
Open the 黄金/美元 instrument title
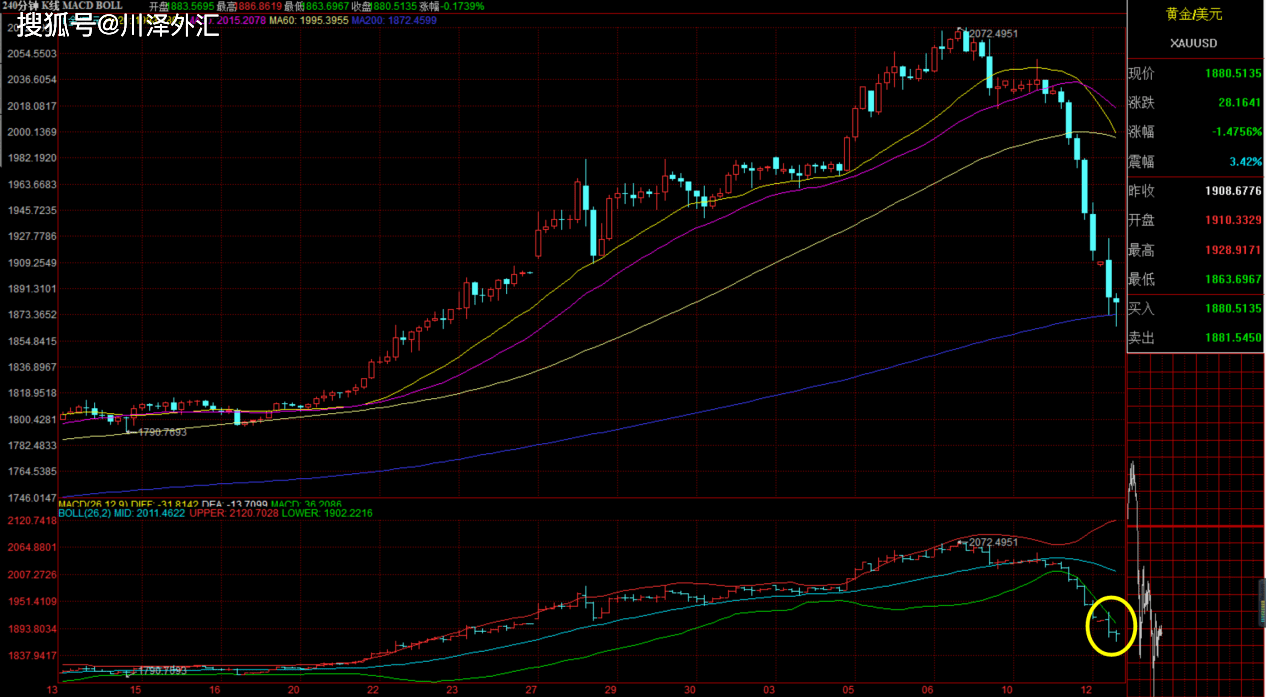pos(1194,14)
